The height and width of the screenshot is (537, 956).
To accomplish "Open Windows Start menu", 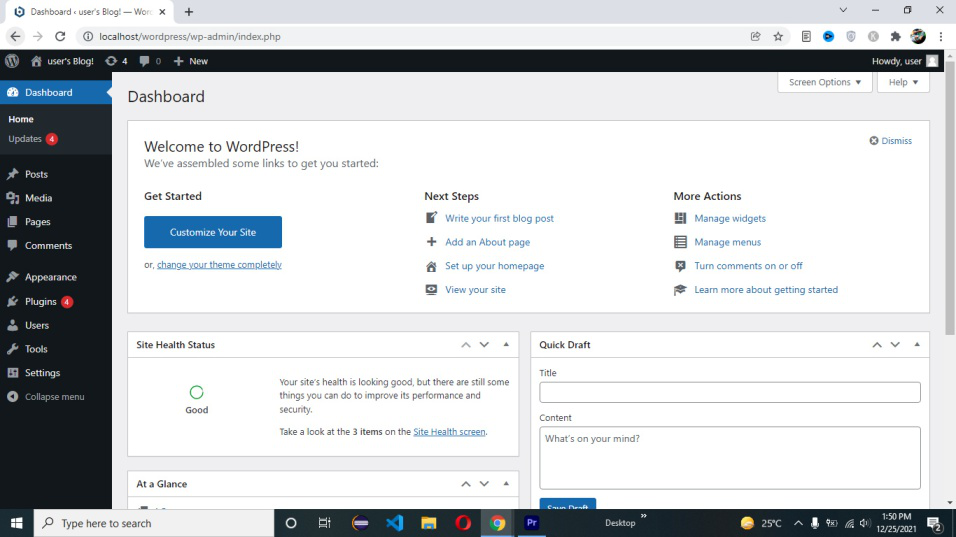I will [16, 523].
